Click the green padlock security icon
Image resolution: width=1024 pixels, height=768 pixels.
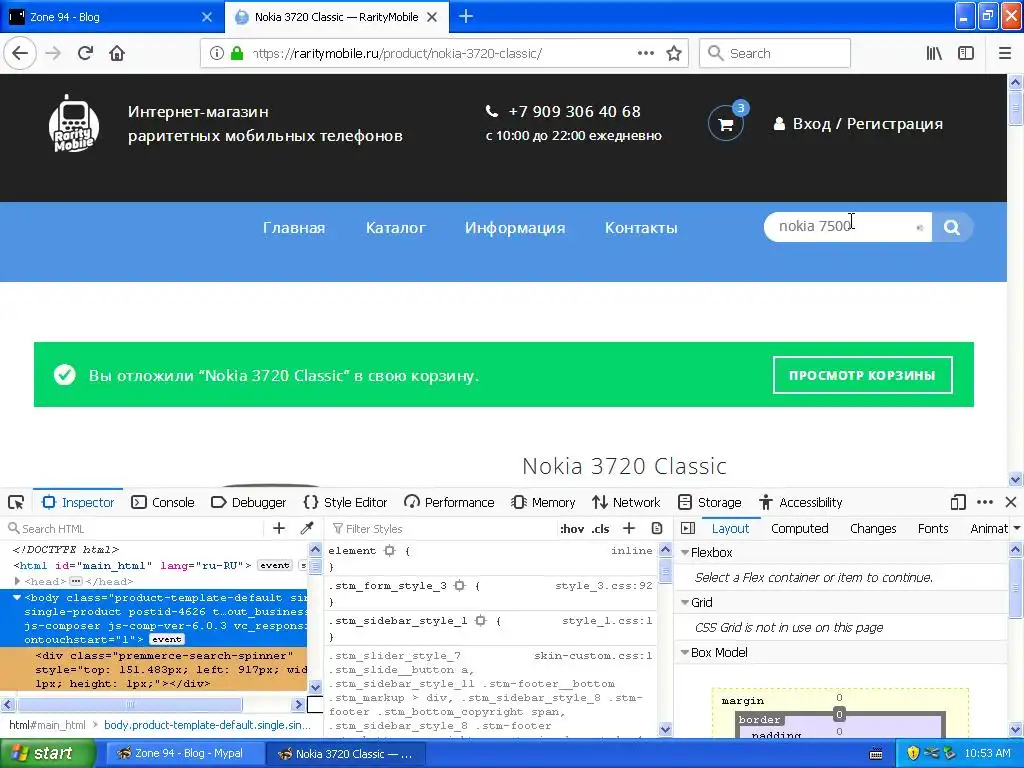237,54
